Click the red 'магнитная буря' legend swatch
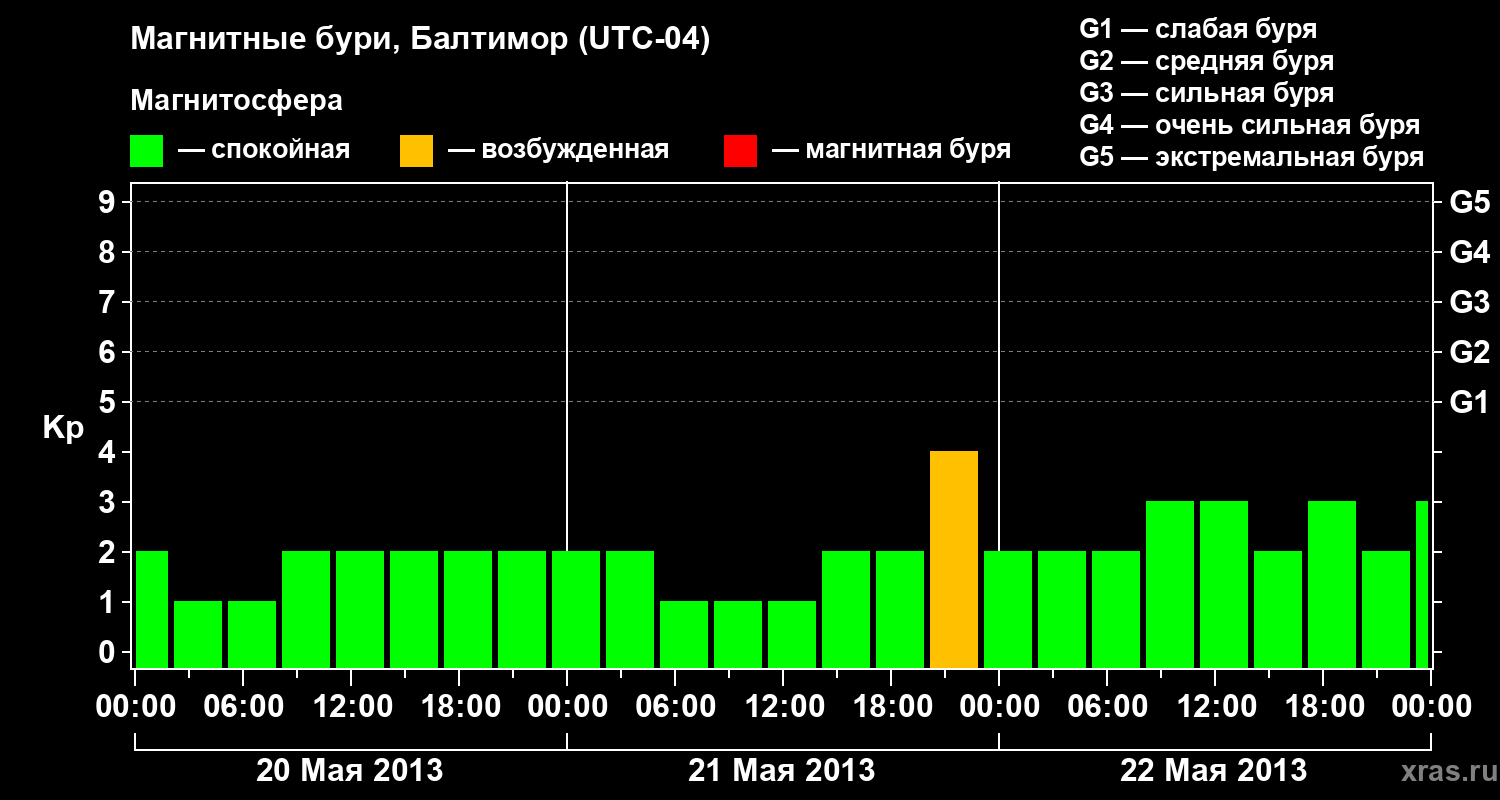Viewport: 1500px width, 800px height. 740,151
